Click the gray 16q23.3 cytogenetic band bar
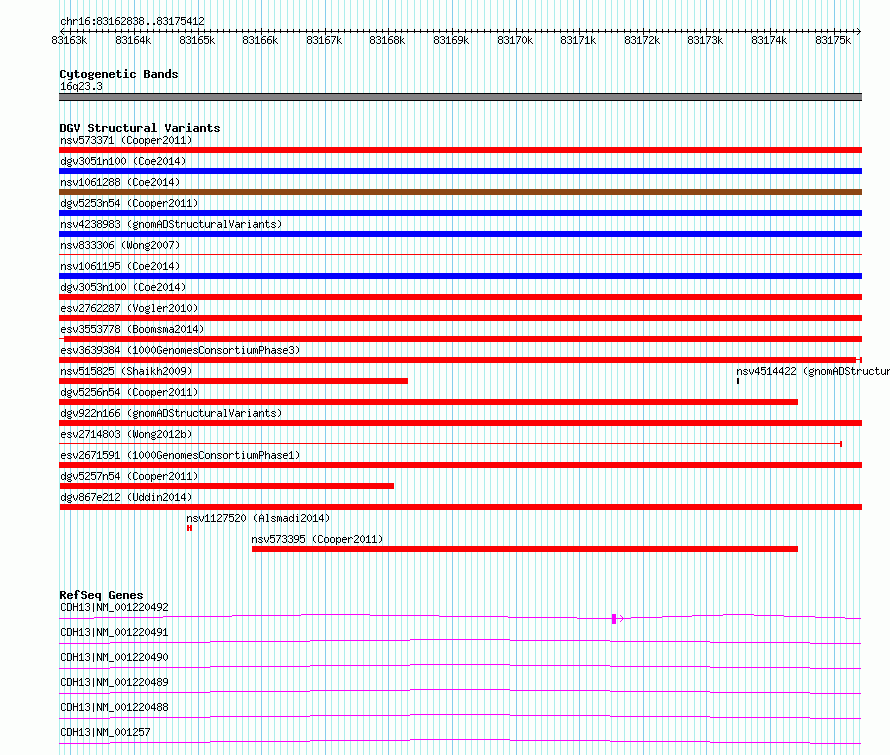890x755 pixels. click(460, 97)
